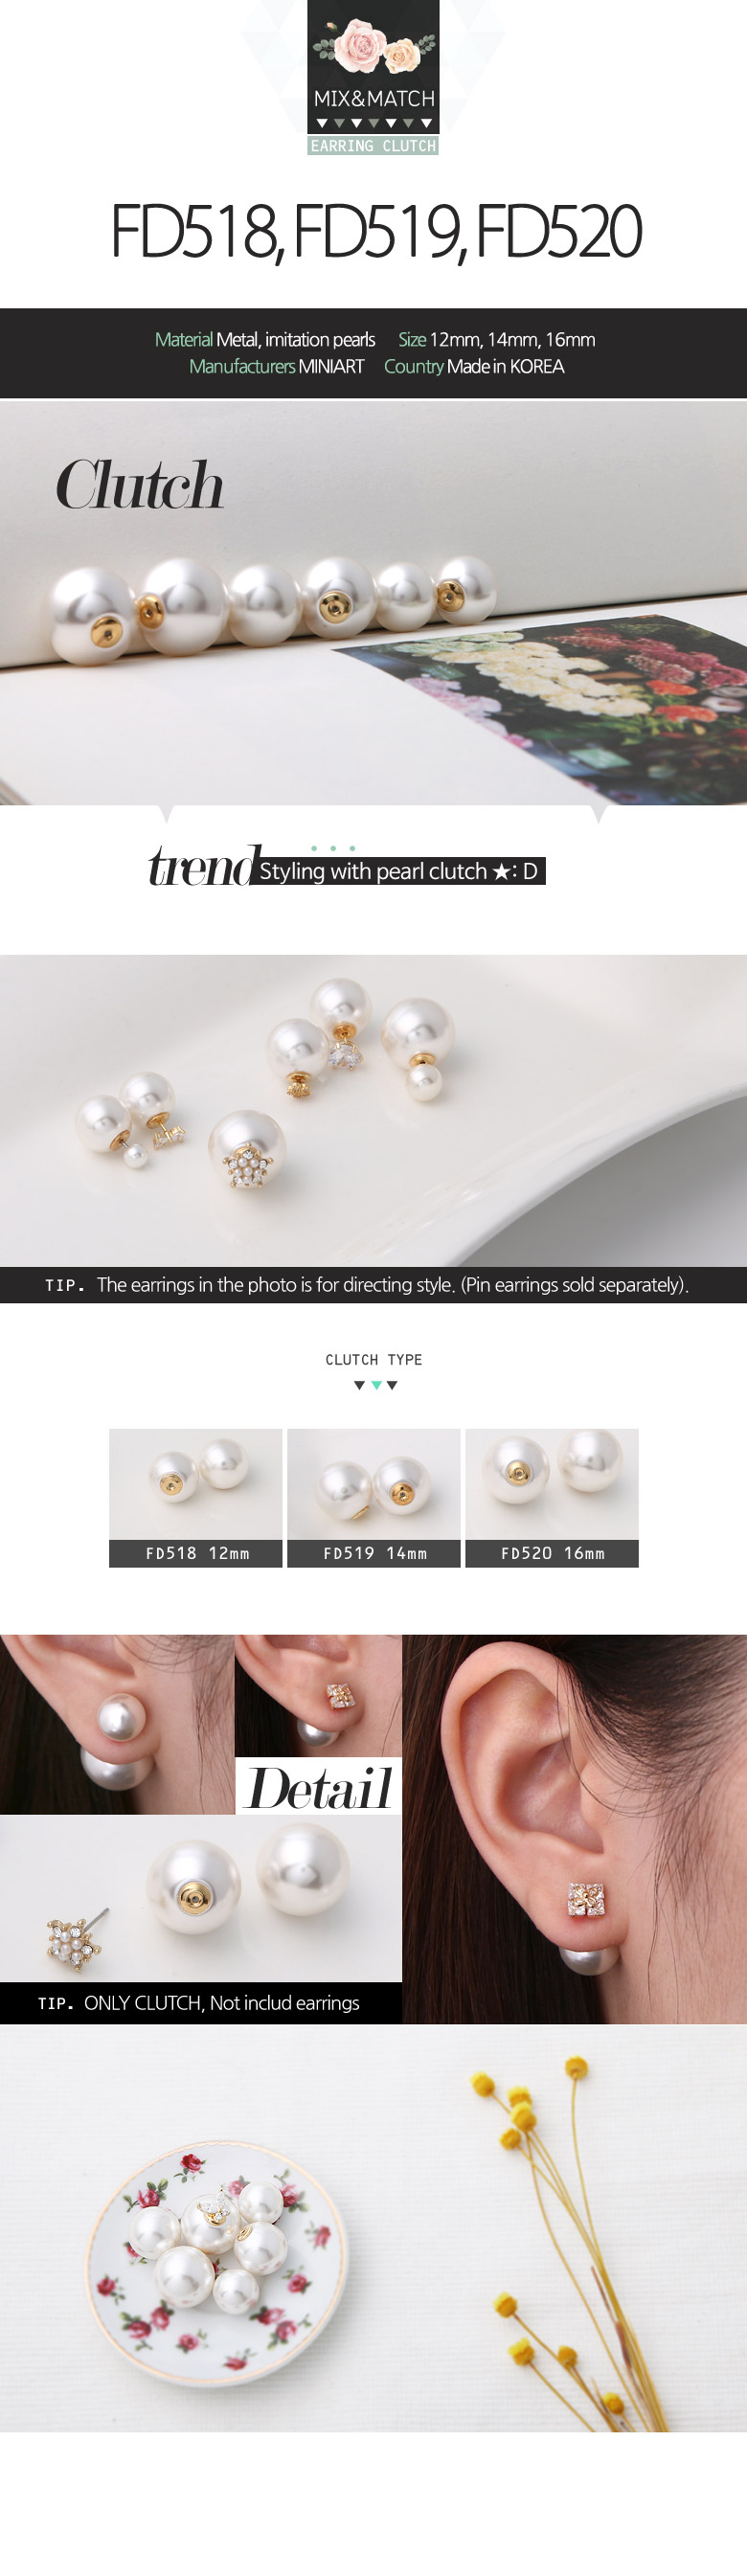Click the CLUTCH TYPE heading

tap(374, 1360)
